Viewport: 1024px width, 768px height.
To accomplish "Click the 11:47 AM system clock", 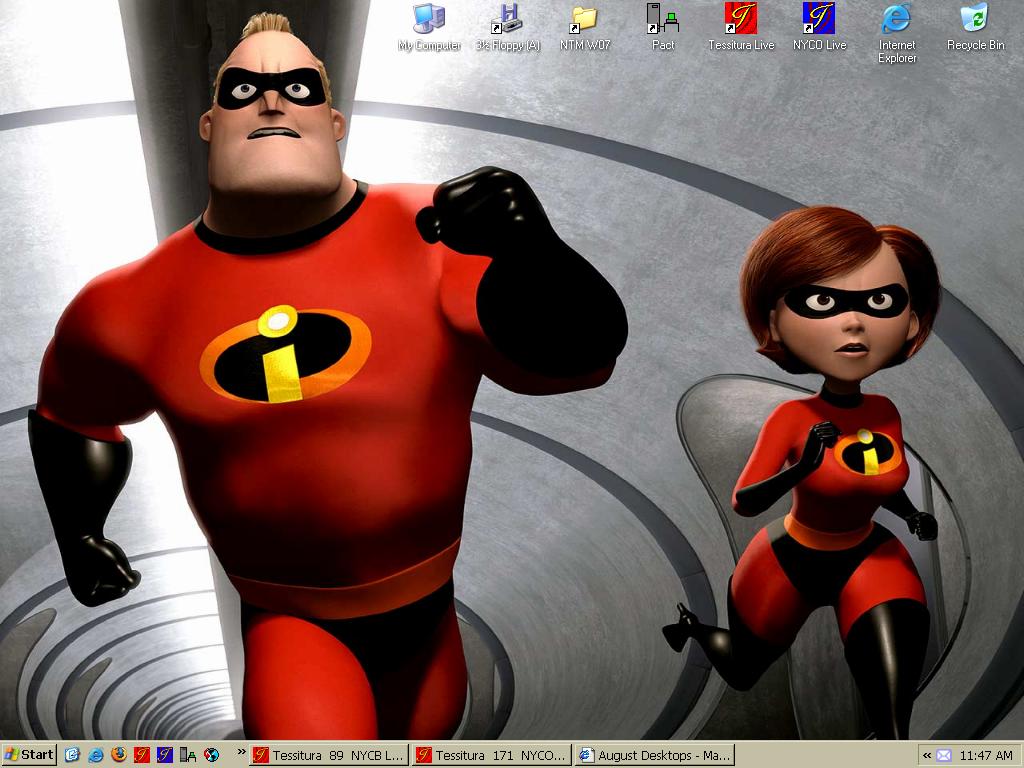I will click(985, 756).
